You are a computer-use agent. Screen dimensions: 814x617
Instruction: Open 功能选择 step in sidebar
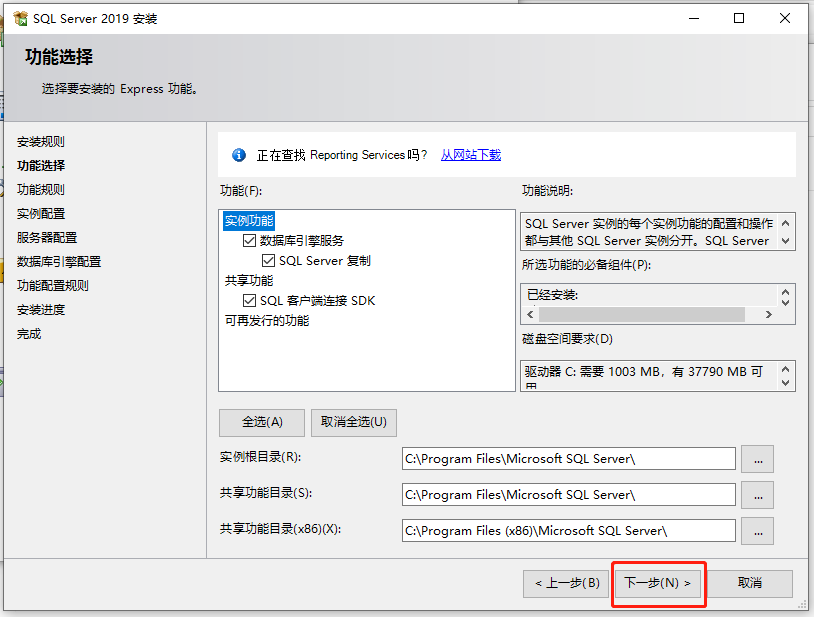tap(40, 166)
